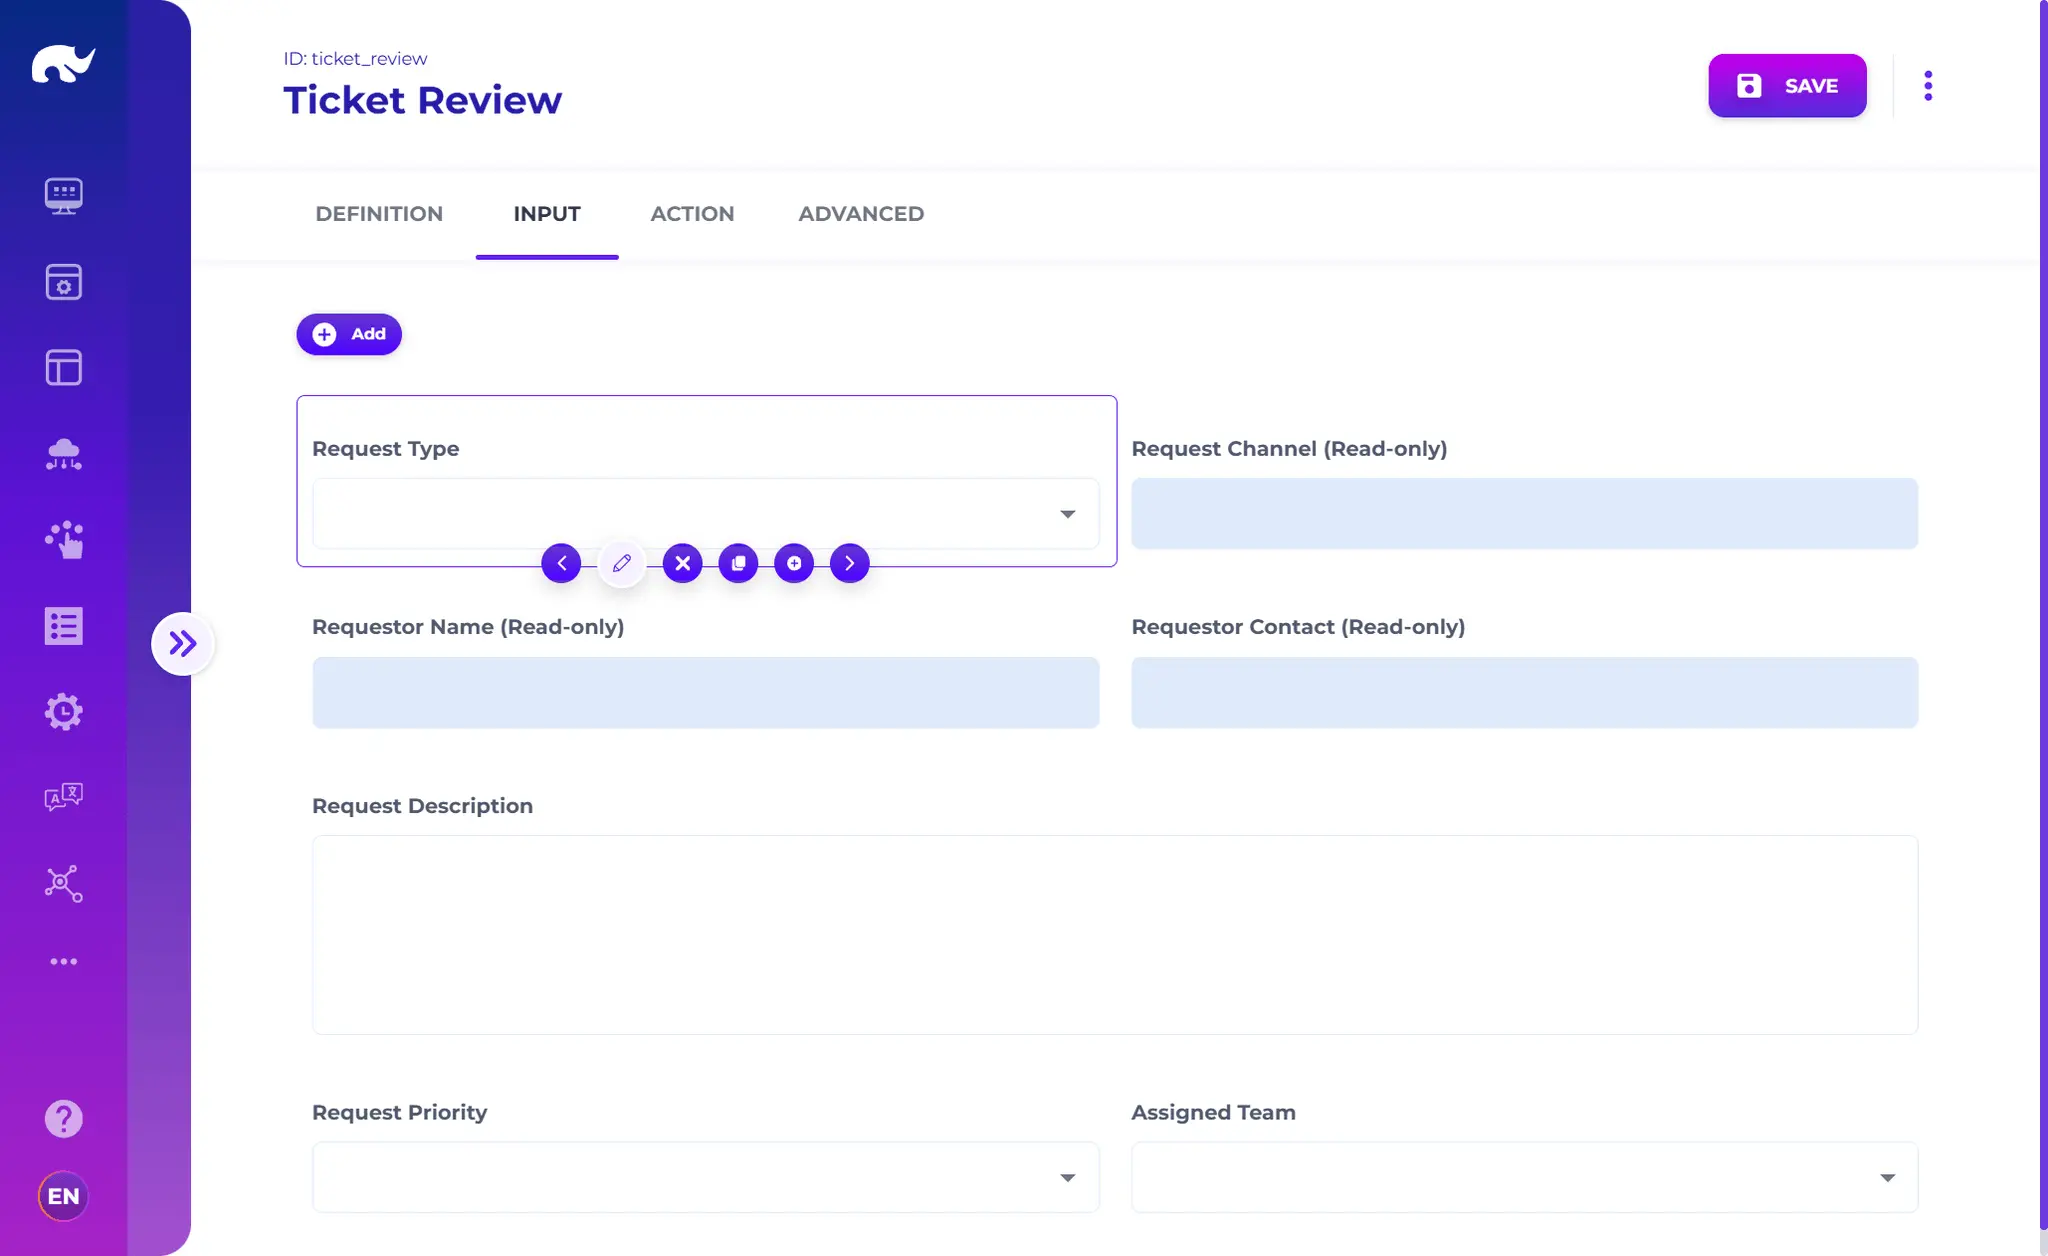Click 'Request Channel (Read-only)' label
Image resolution: width=2048 pixels, height=1256 pixels.
(1289, 449)
